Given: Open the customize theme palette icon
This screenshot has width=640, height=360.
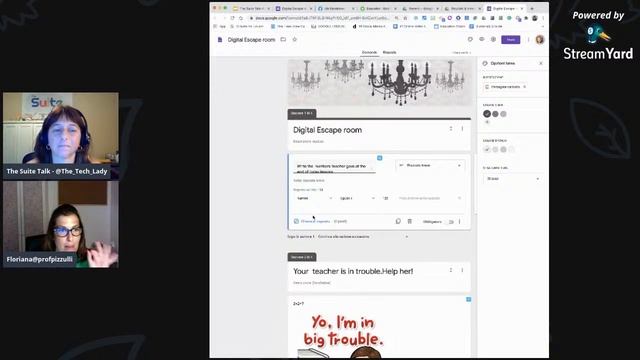Looking at the screenshot, I should coord(470,40).
